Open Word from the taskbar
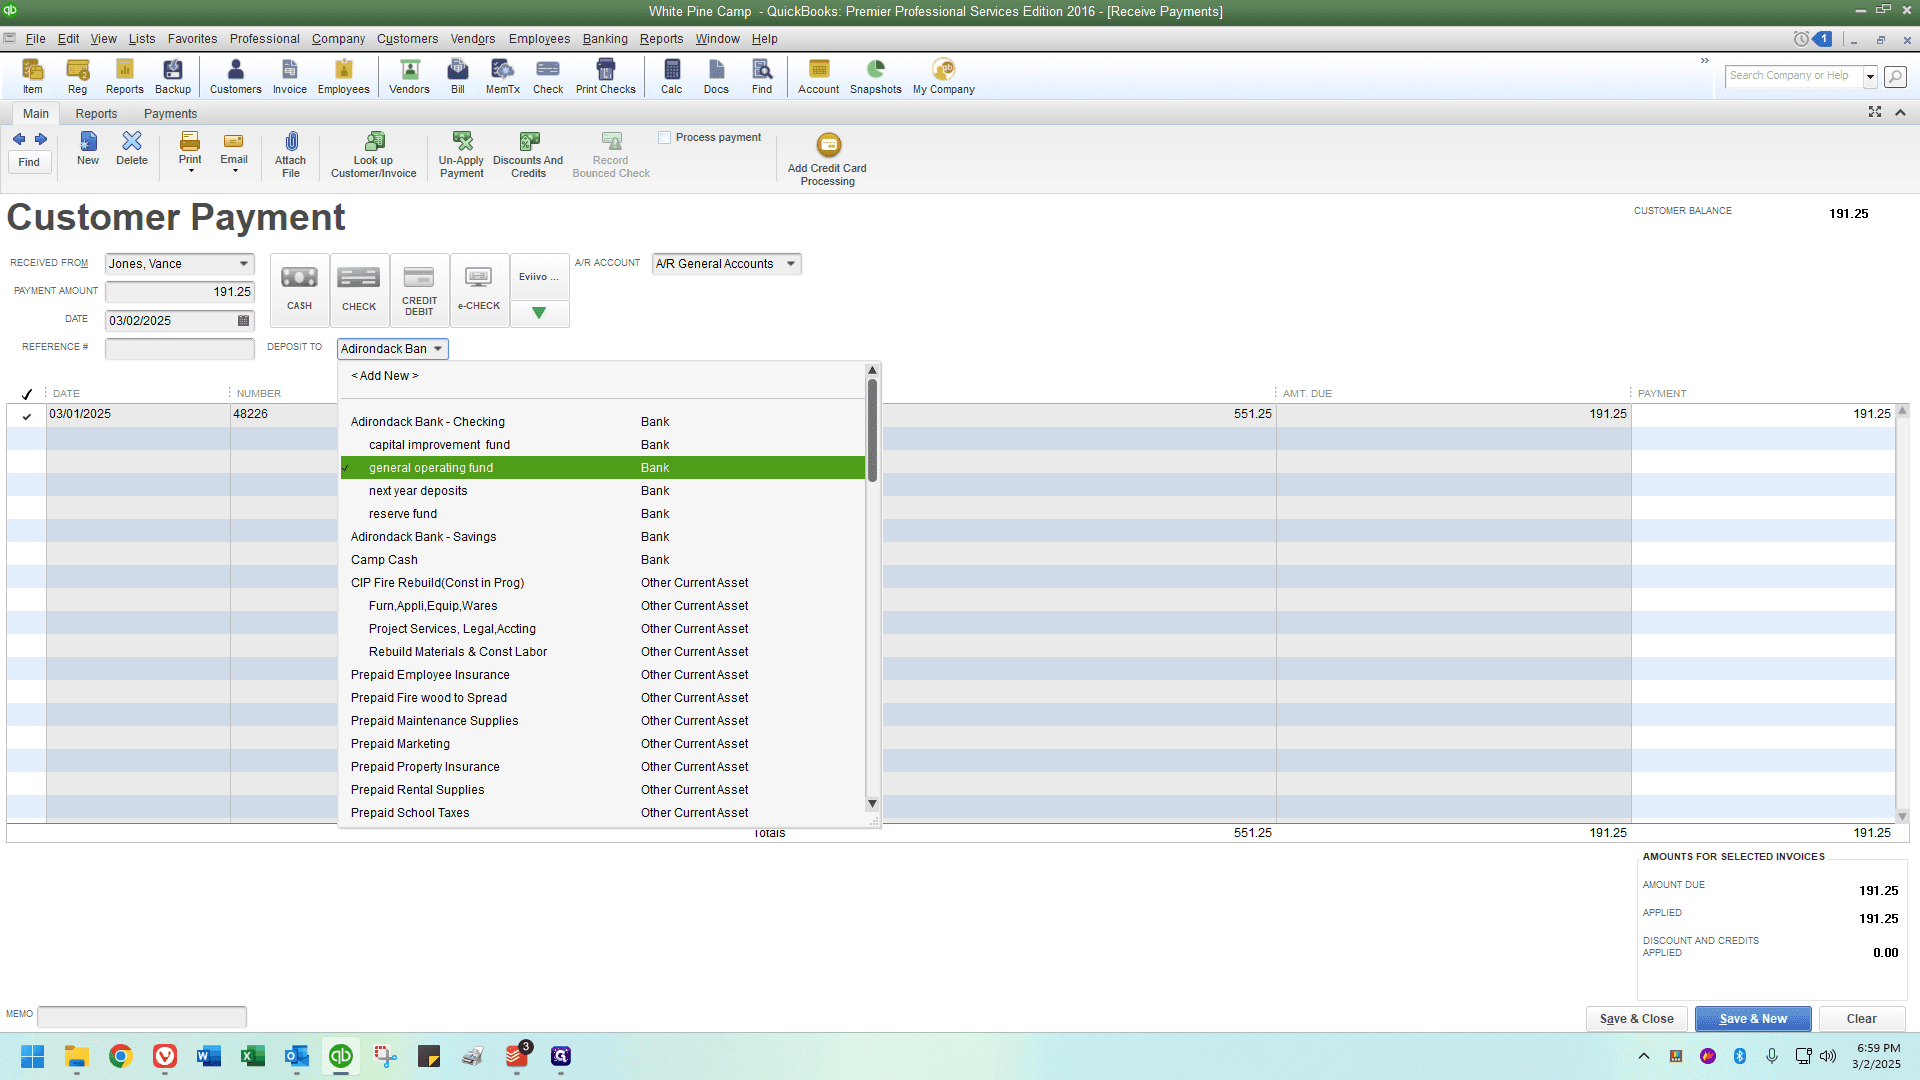This screenshot has width=1920, height=1080. pyautogui.click(x=209, y=1057)
